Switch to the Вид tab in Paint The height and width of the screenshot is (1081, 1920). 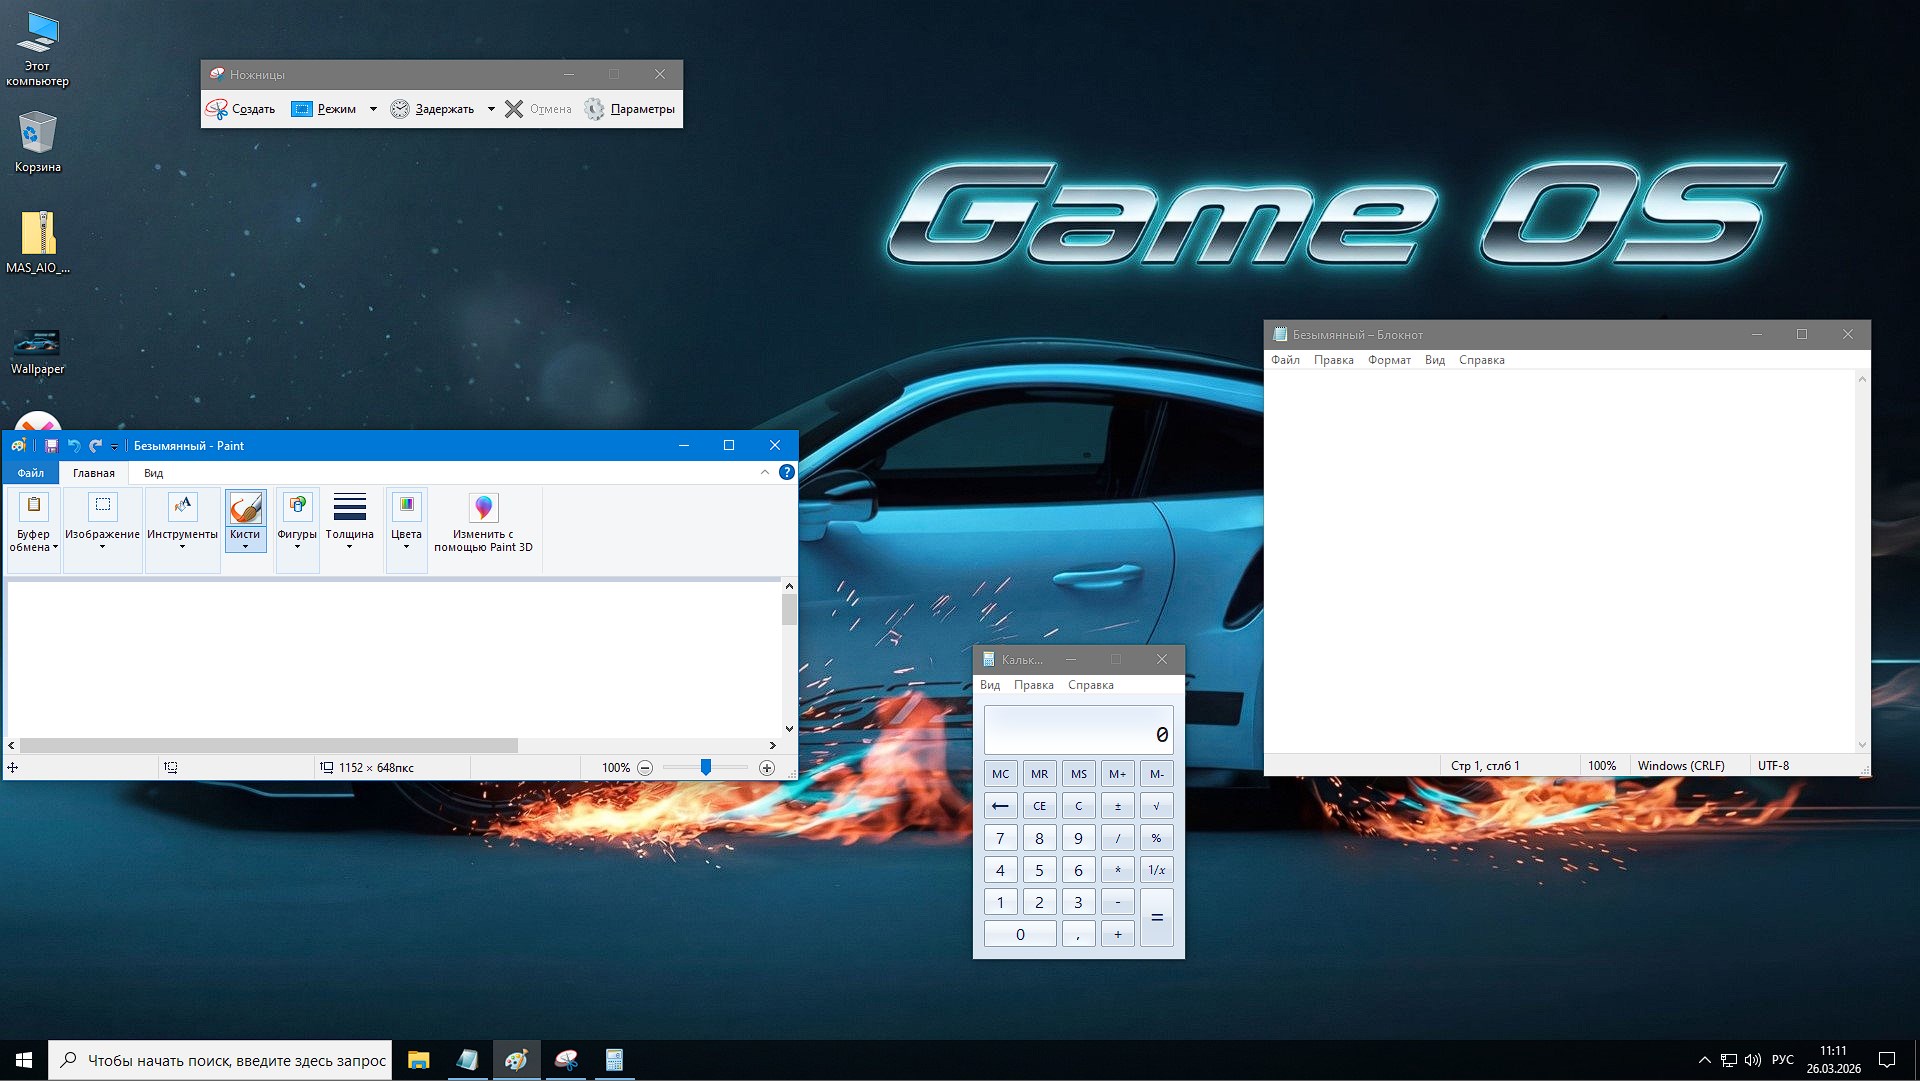pyautogui.click(x=152, y=472)
